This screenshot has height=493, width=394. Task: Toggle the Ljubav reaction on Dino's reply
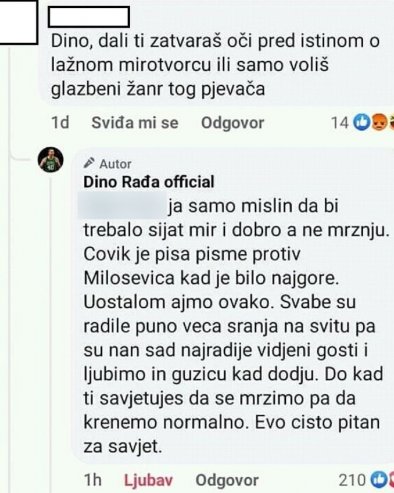pos(148,480)
